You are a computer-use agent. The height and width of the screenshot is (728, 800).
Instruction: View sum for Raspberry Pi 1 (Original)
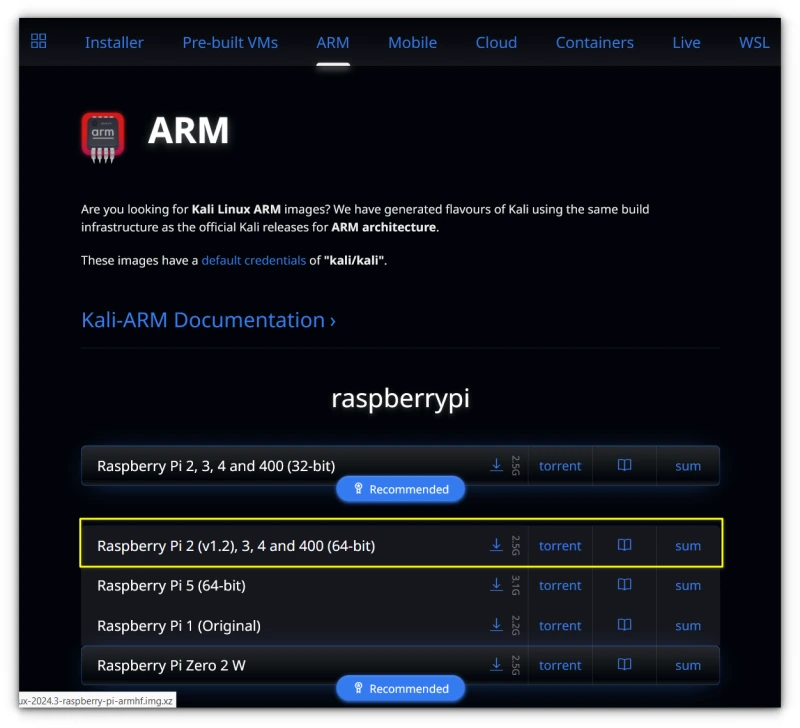click(x=688, y=626)
